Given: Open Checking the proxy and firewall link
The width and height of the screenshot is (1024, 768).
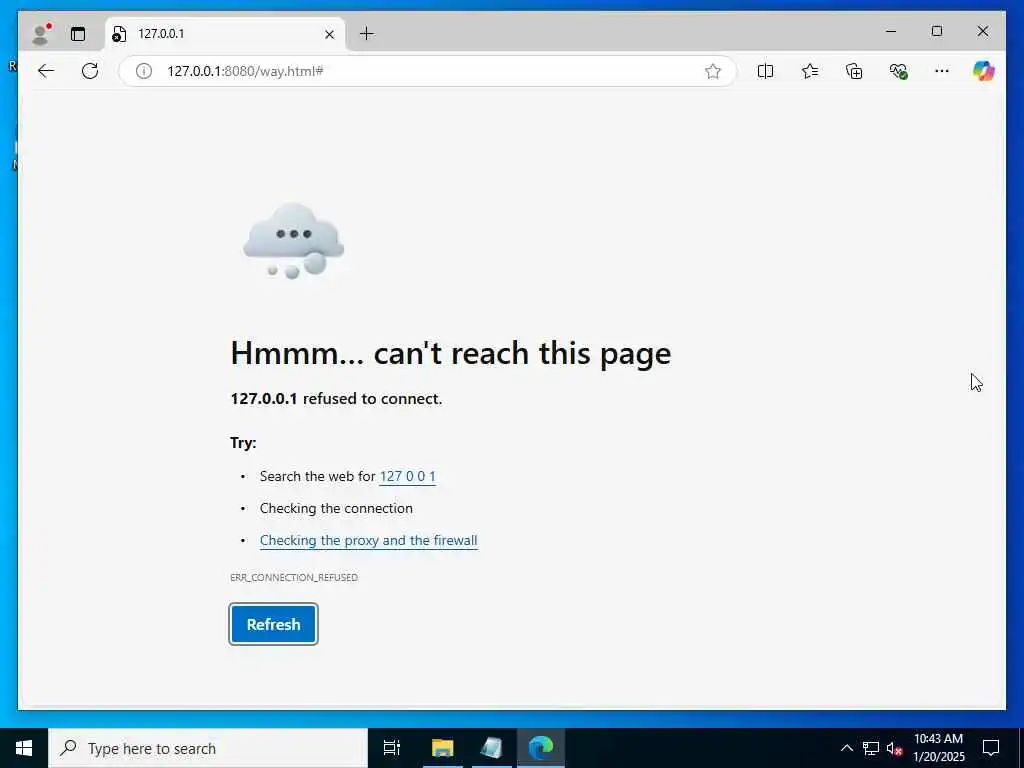Looking at the screenshot, I should (368, 540).
